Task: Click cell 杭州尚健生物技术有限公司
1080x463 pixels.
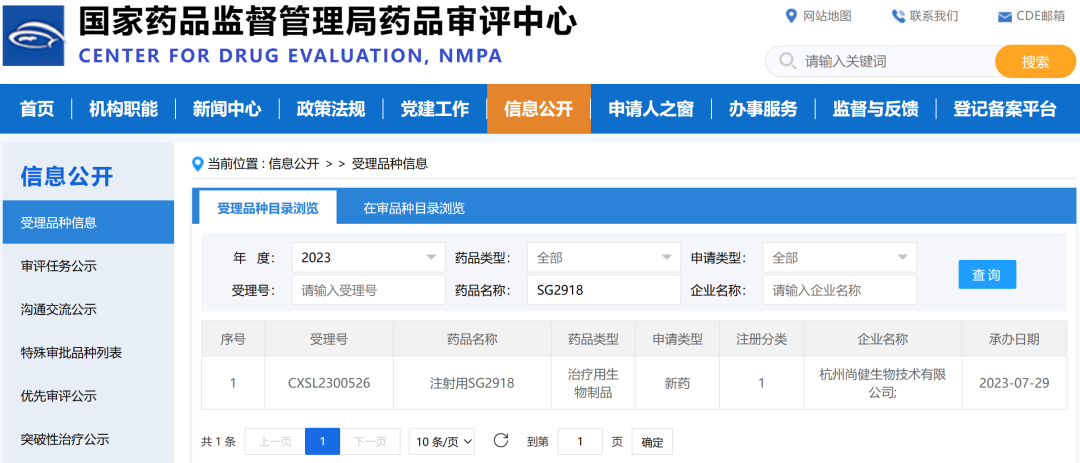Action: click(882, 384)
